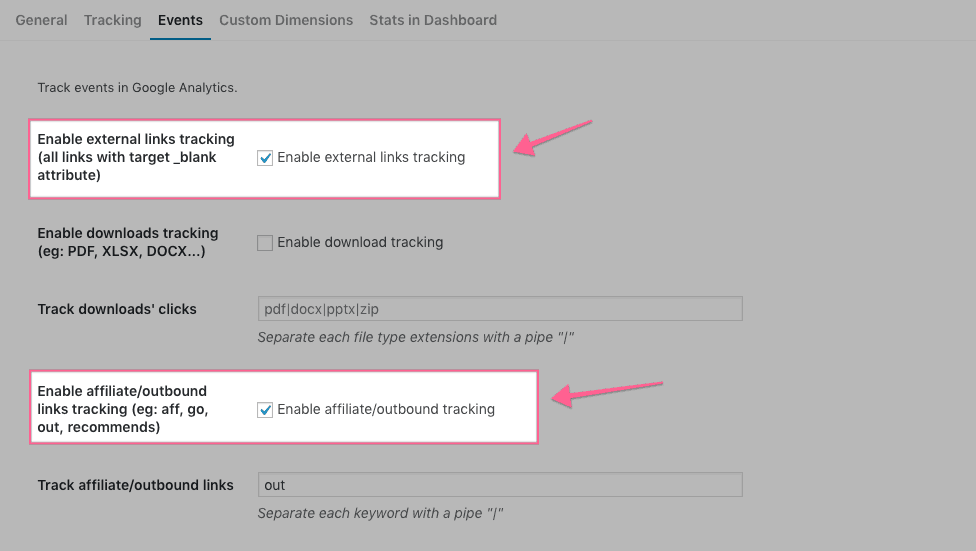Image resolution: width=976 pixels, height=551 pixels.
Task: Click the 'Track downloads' clicks' row label
Action: [117, 309]
